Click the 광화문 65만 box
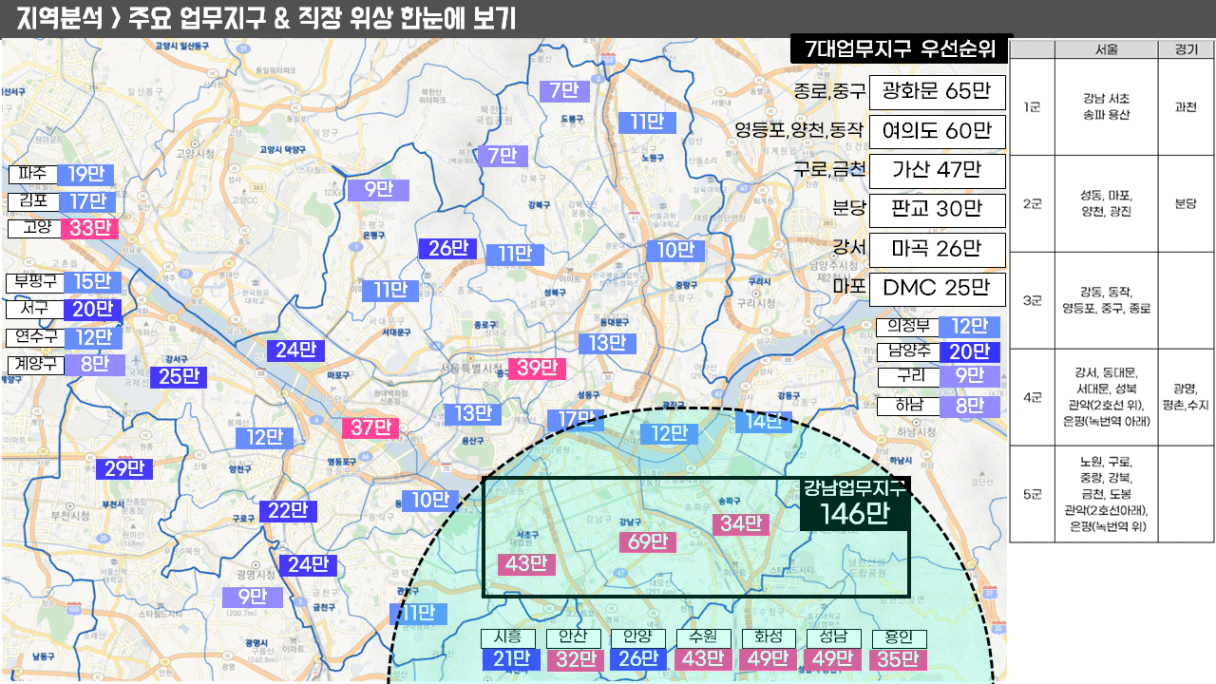The width and height of the screenshot is (1216, 684). tap(936, 92)
